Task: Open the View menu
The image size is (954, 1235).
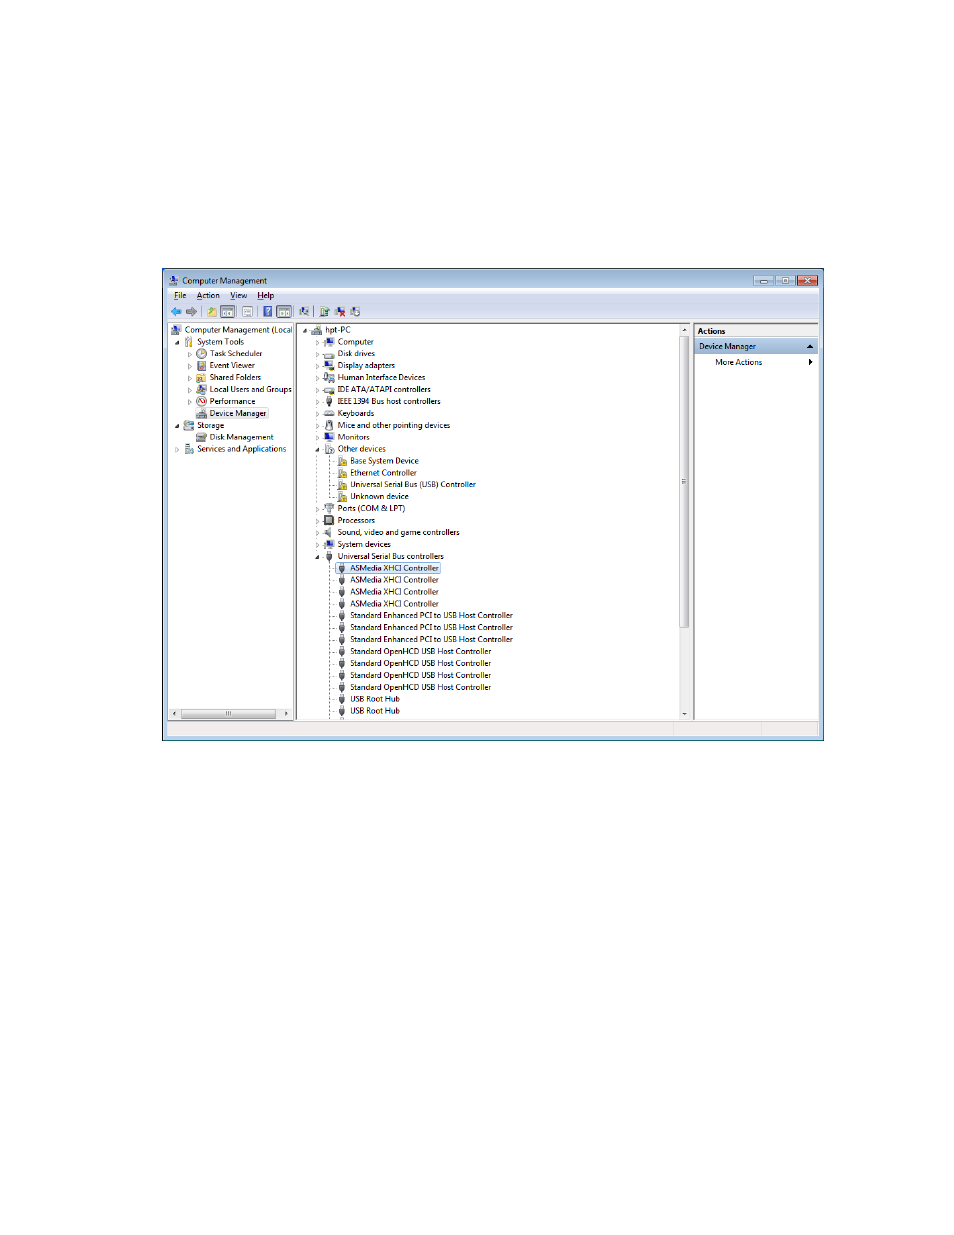Action: pyautogui.click(x=239, y=295)
